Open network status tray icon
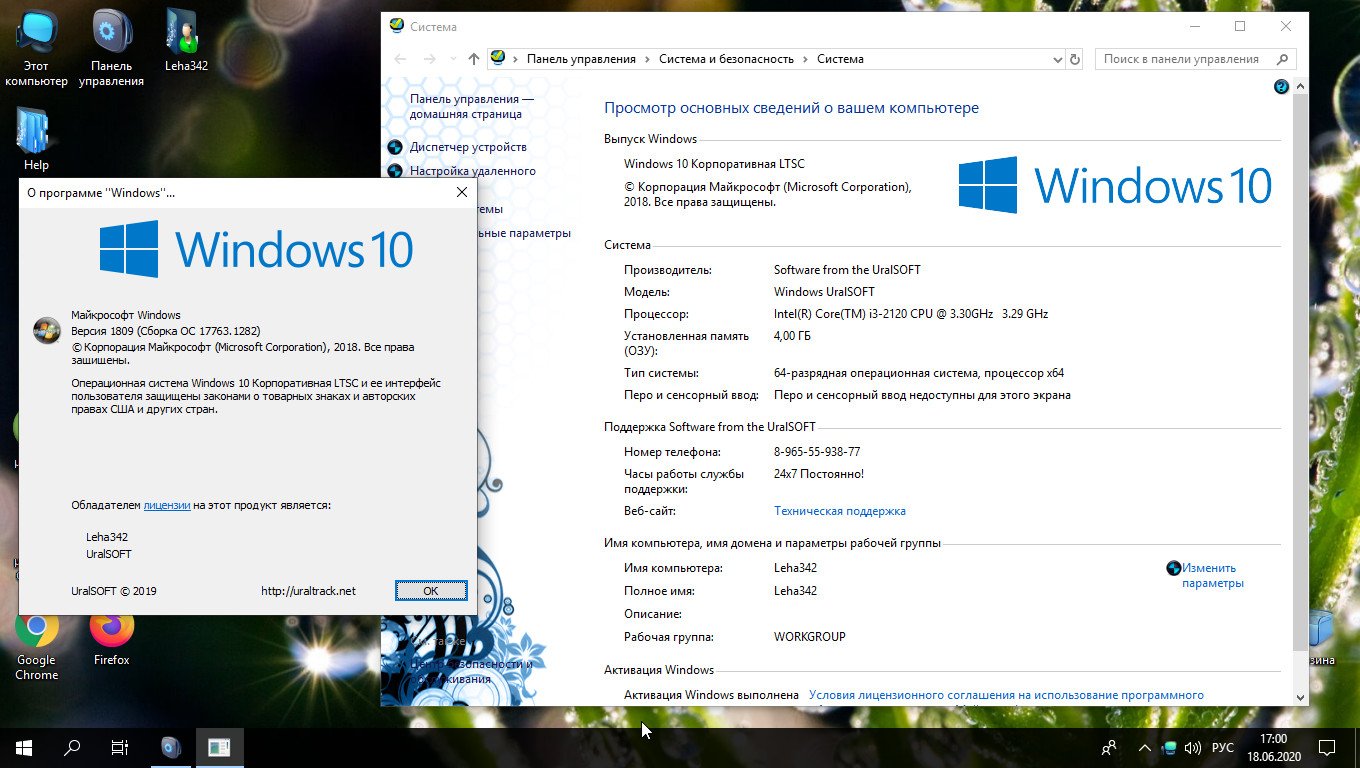This screenshot has height=768, width=1360. click(1168, 747)
